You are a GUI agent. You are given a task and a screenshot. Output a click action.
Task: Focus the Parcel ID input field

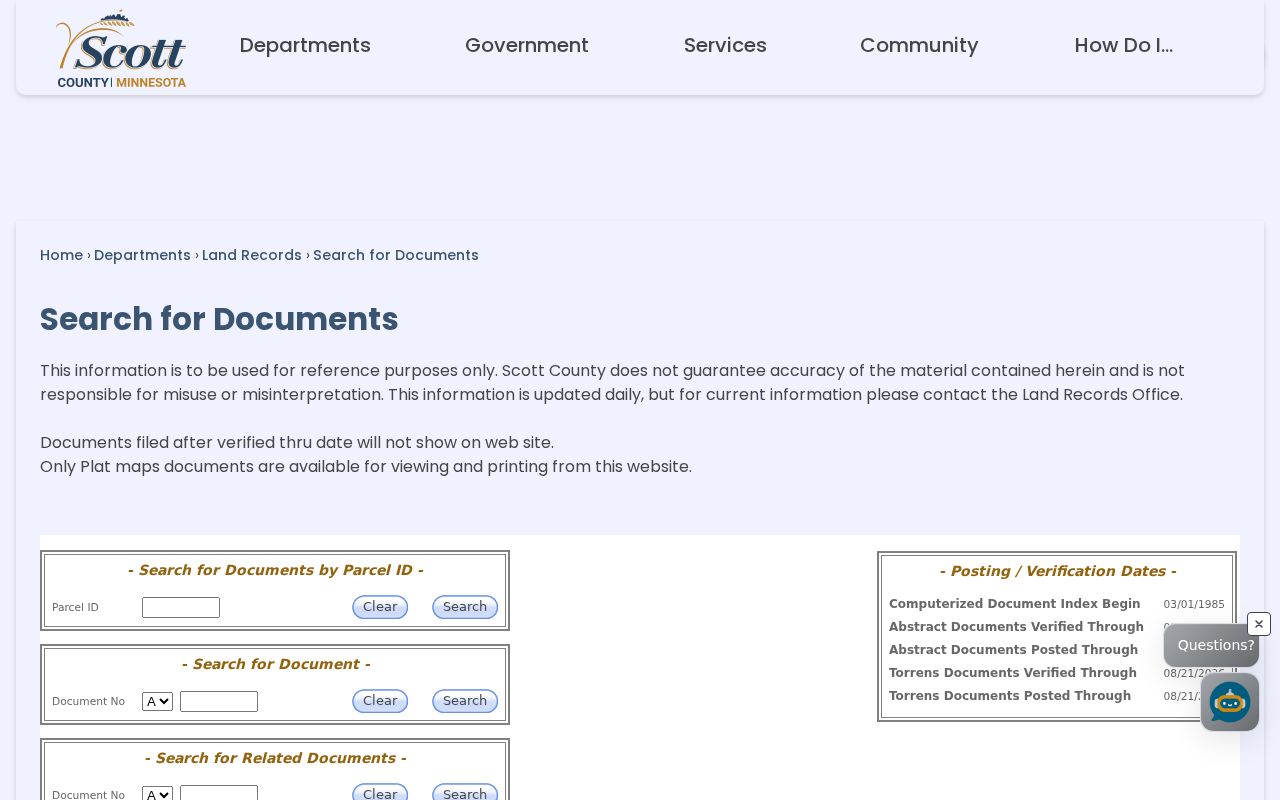tap(181, 607)
